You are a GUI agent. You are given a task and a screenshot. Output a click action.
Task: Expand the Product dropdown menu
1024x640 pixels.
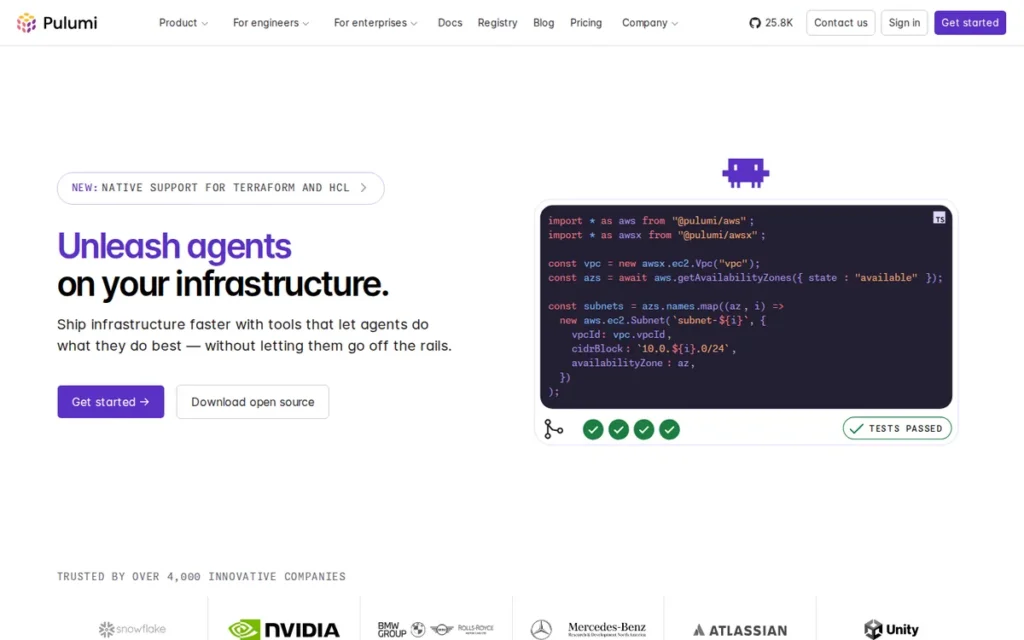(x=184, y=23)
